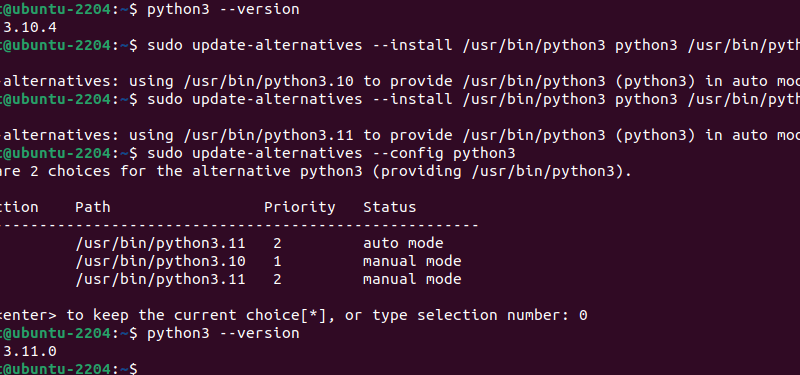Click "manual mode" in the python3.10 row

coord(412,261)
